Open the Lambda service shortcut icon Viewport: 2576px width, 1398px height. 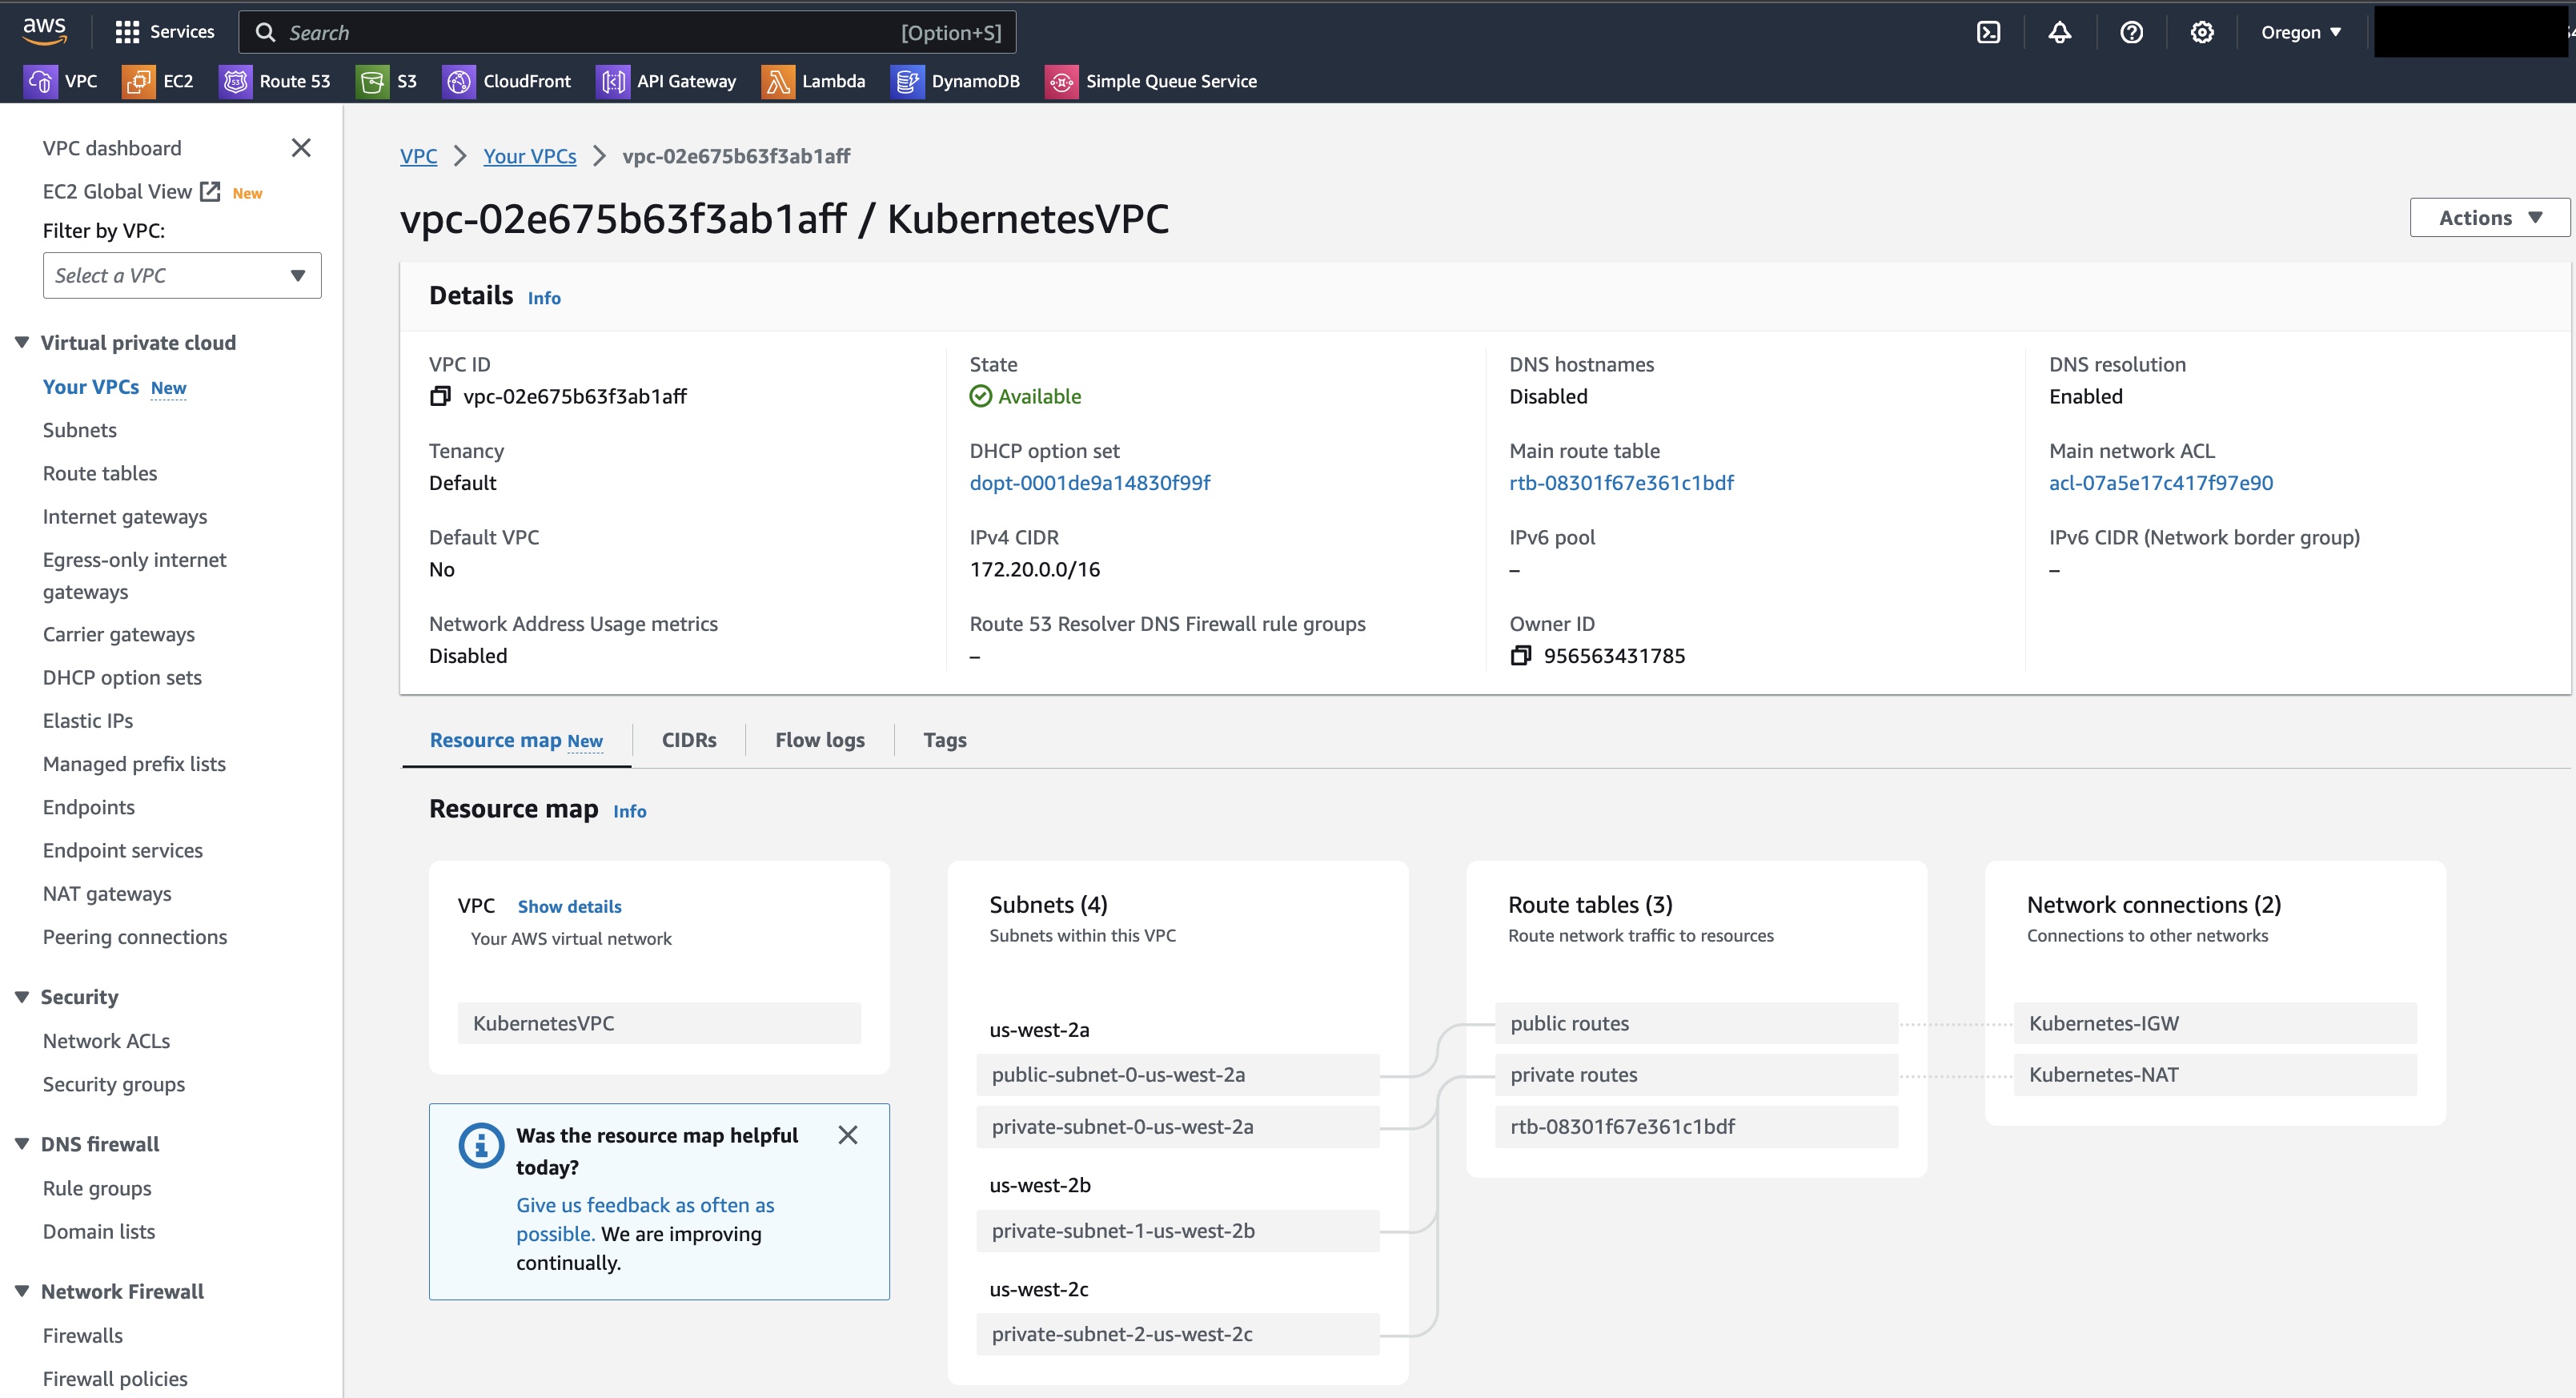[x=777, y=81]
